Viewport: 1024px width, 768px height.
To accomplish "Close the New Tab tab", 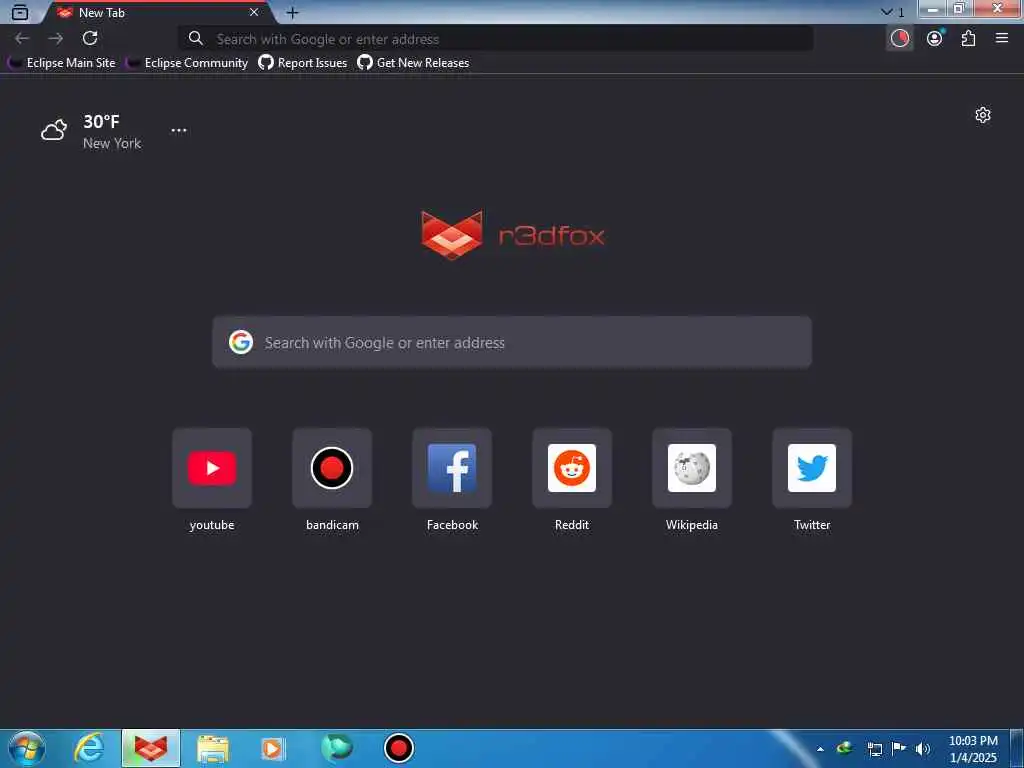I will pos(254,12).
